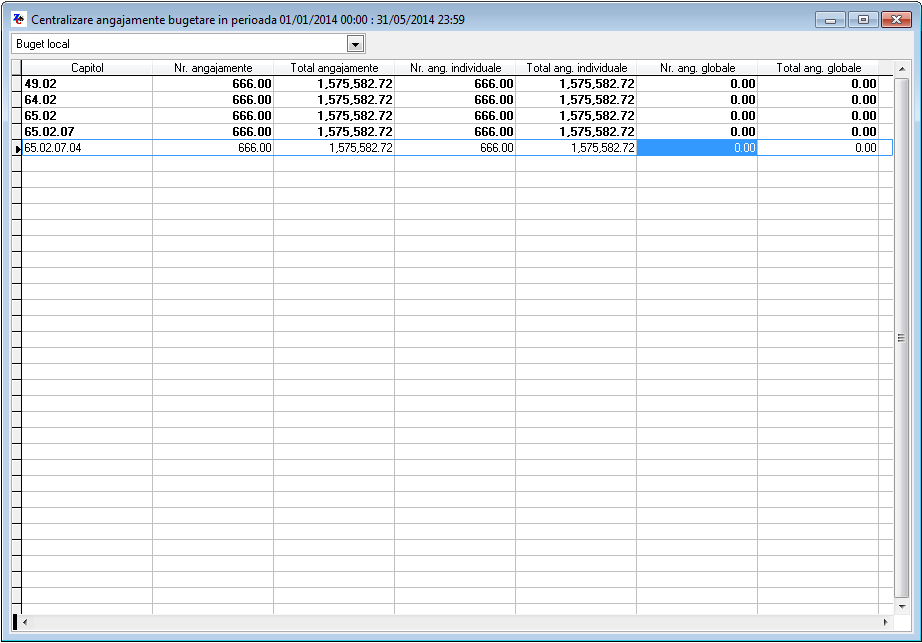
Task: Click the row selector for row 49.02
Action: click(x=17, y=83)
